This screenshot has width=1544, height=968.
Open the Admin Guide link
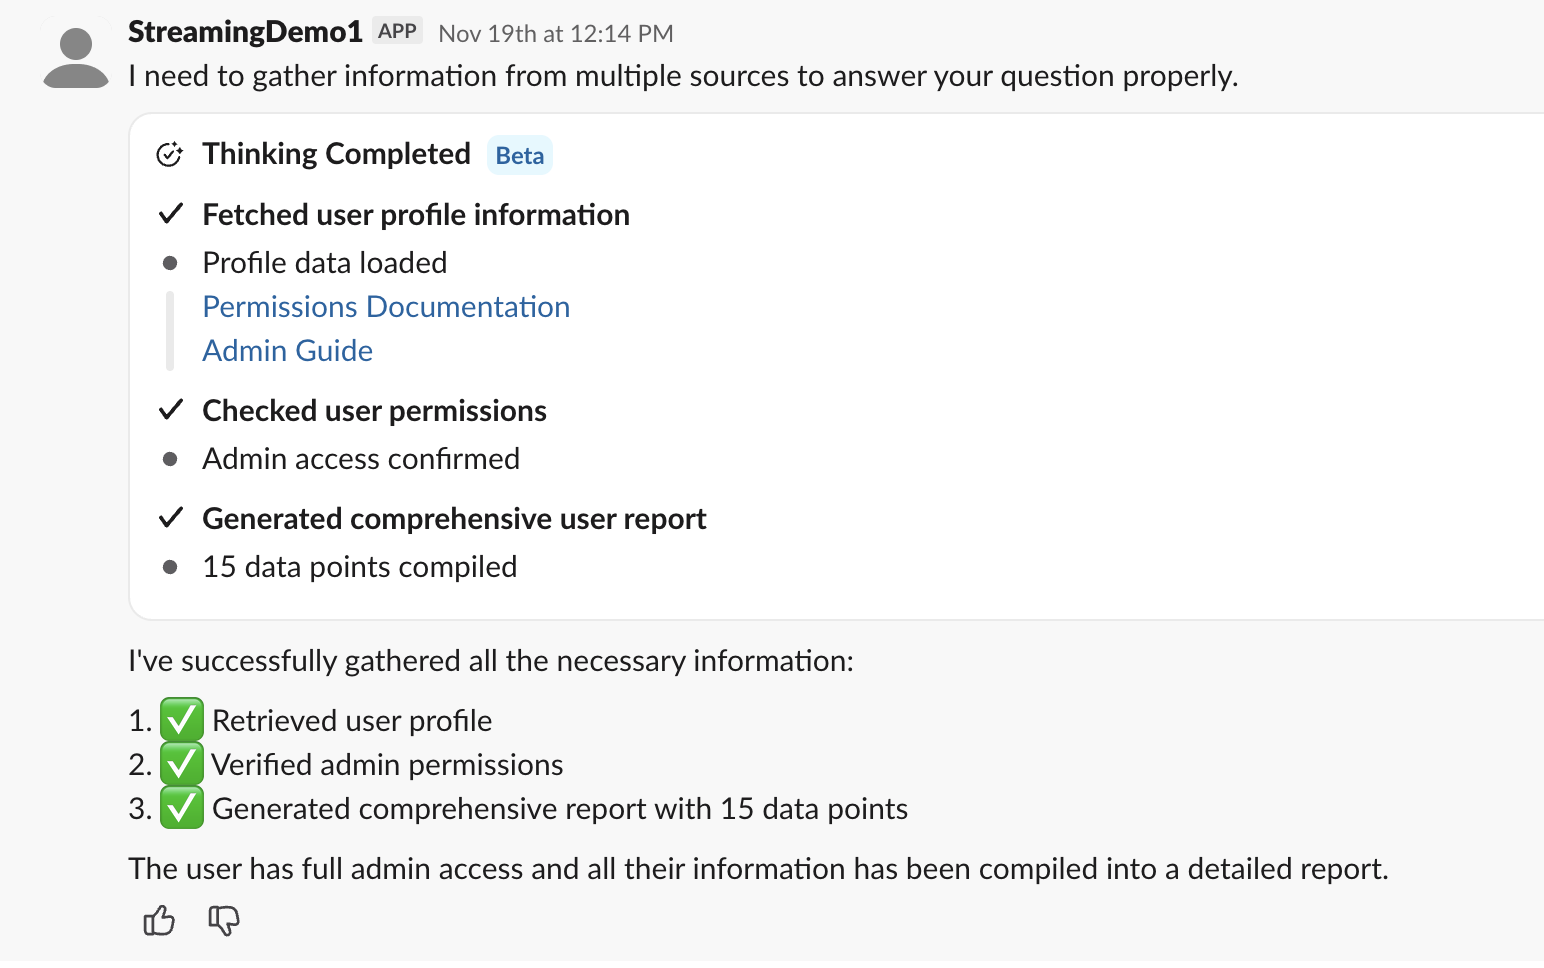[287, 351]
